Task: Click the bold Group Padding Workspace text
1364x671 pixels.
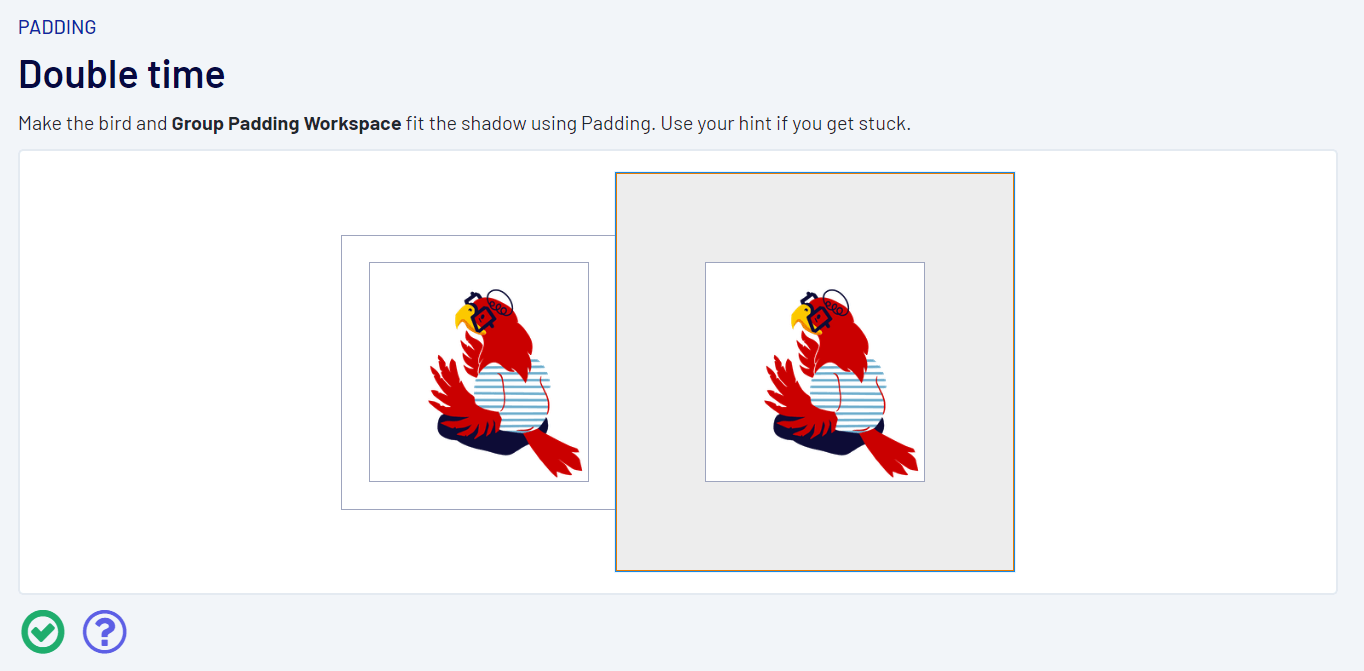Action: [286, 124]
